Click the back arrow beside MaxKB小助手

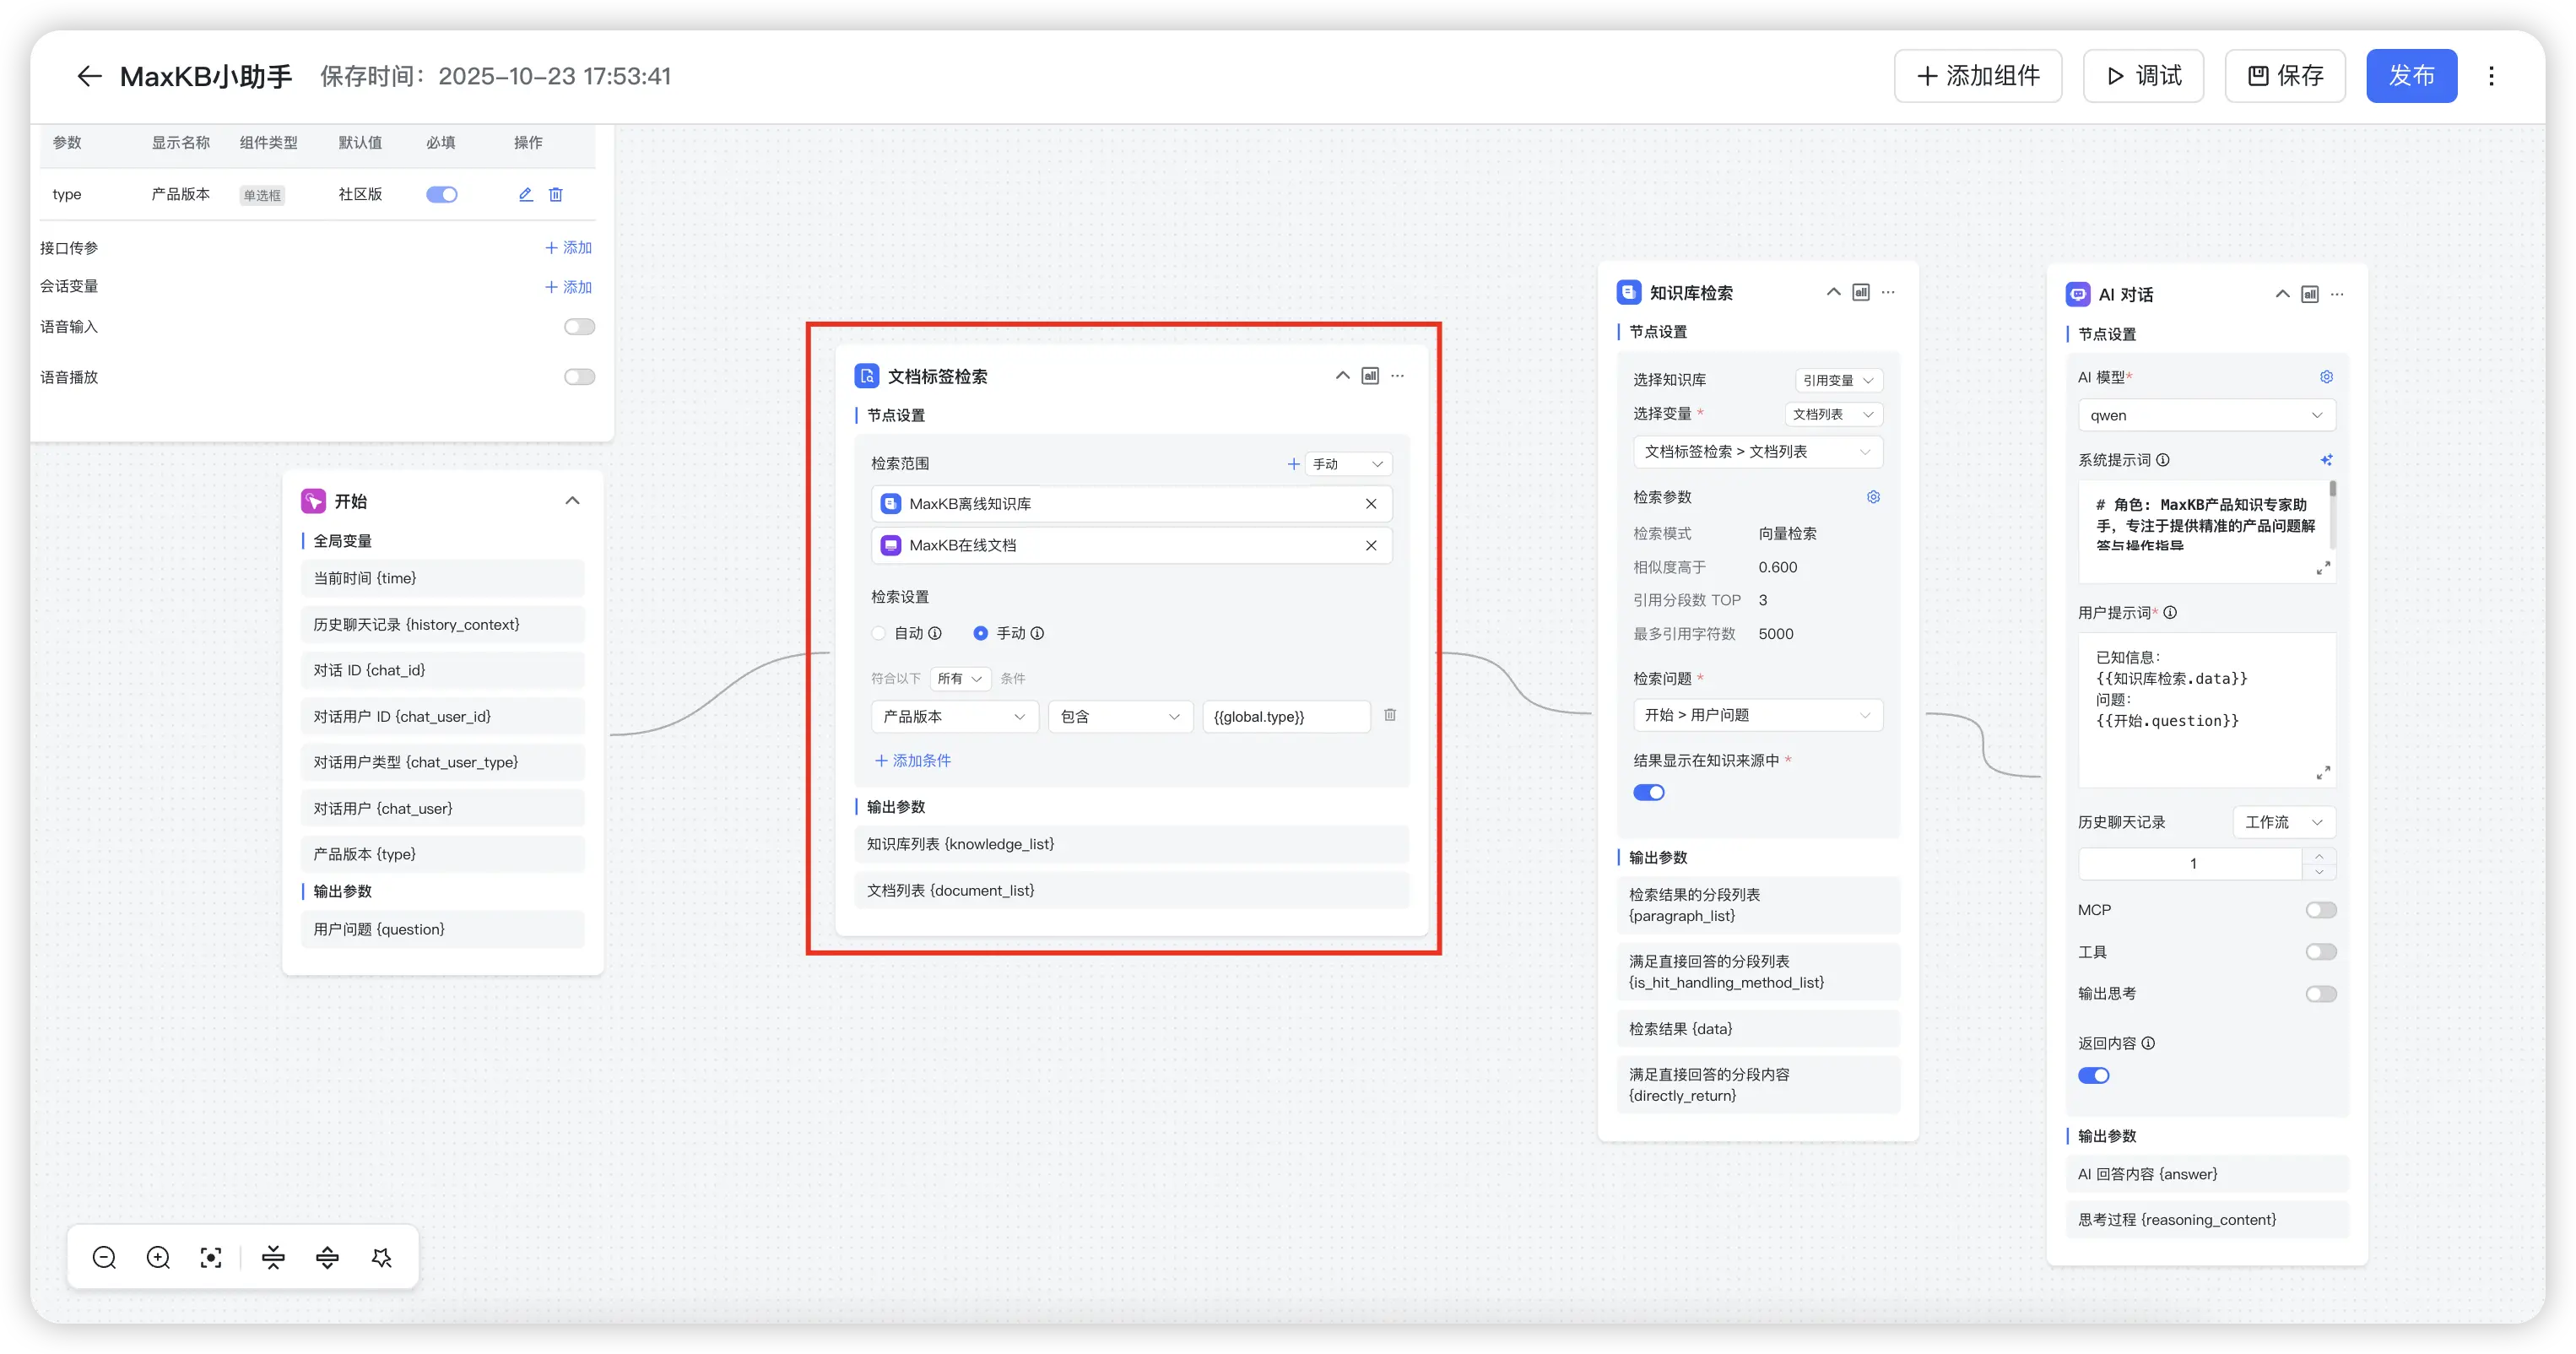click(x=89, y=76)
